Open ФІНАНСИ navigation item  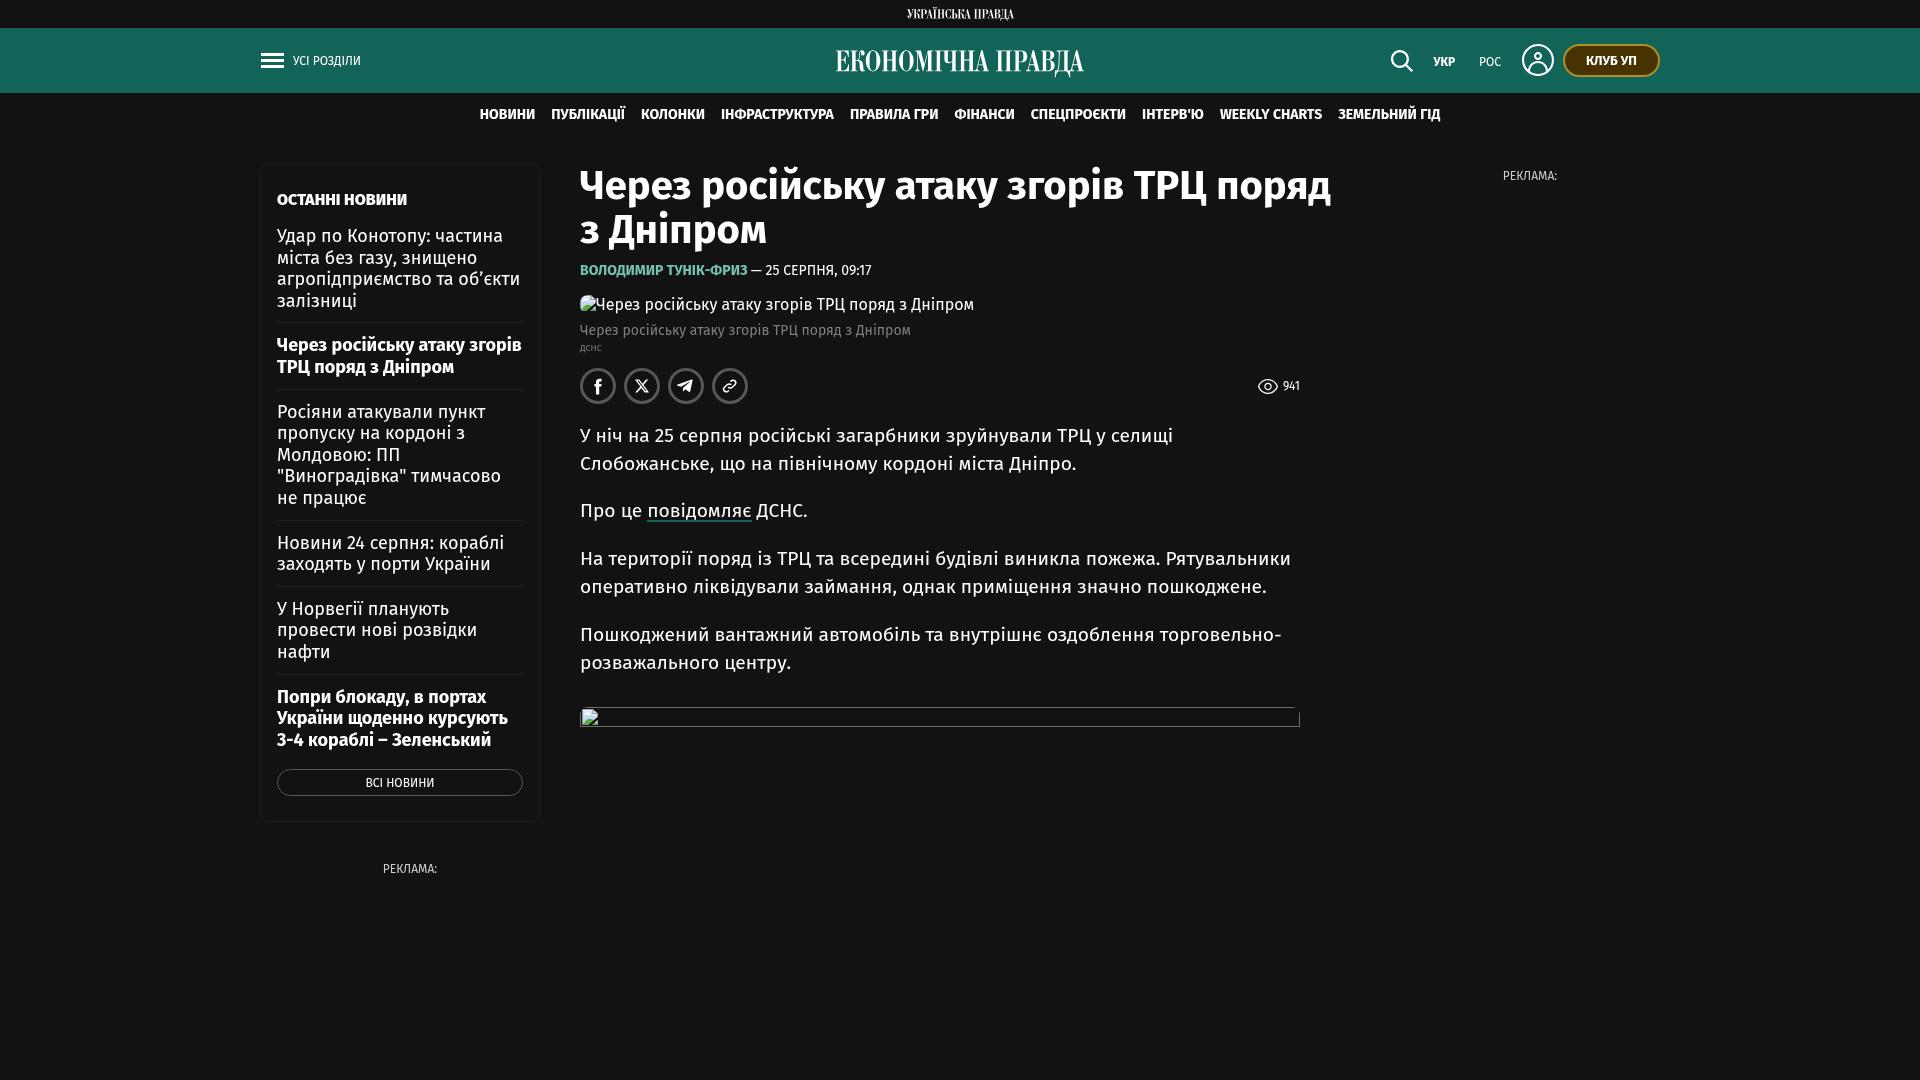click(x=984, y=115)
